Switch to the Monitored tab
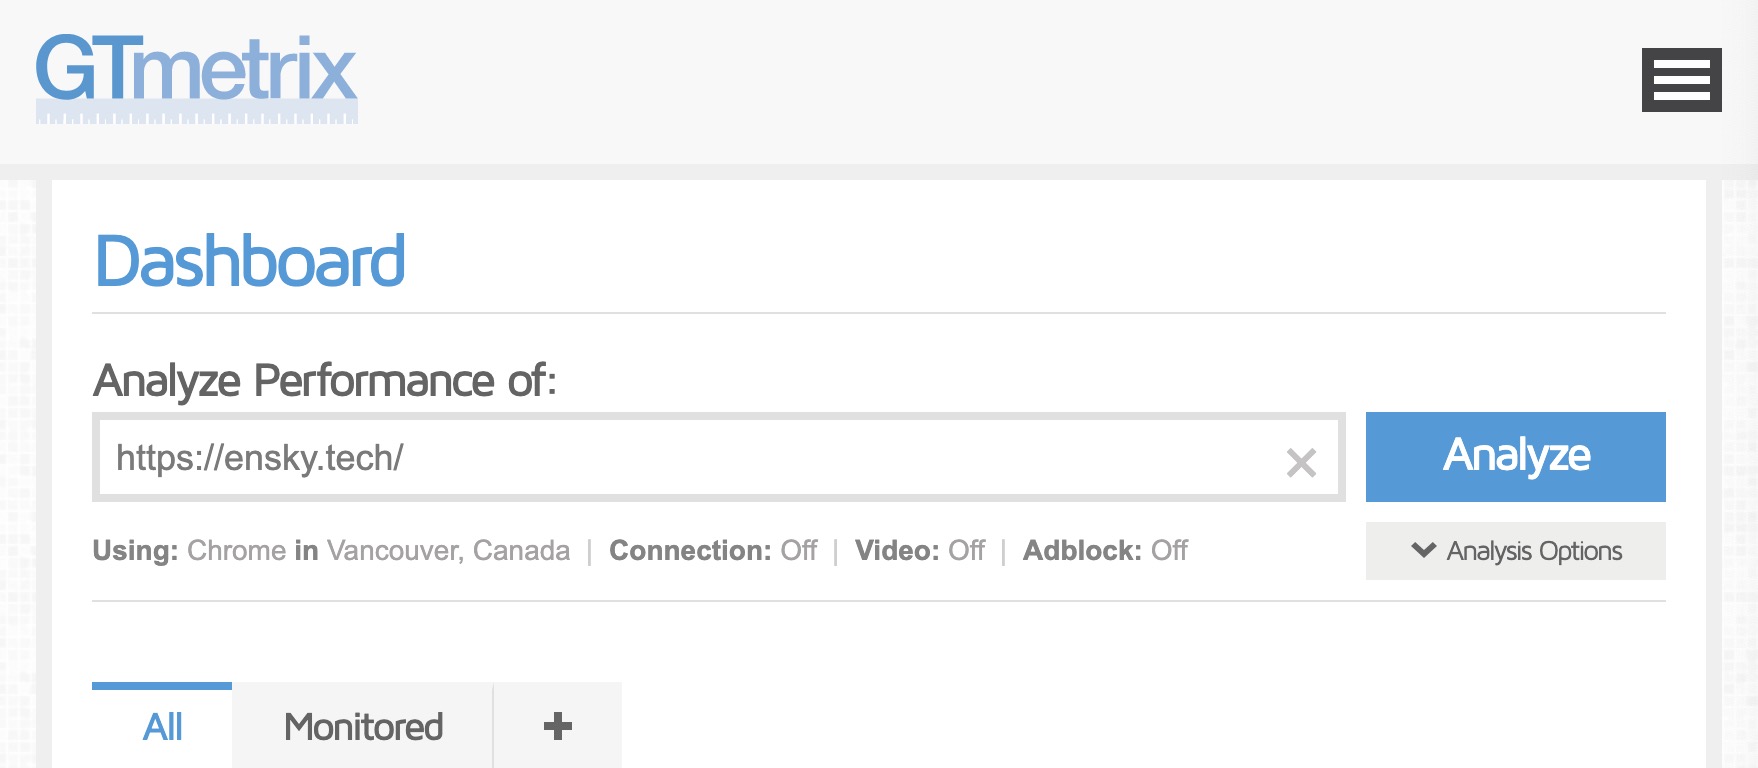Viewport: 1758px width, 768px height. [363, 727]
